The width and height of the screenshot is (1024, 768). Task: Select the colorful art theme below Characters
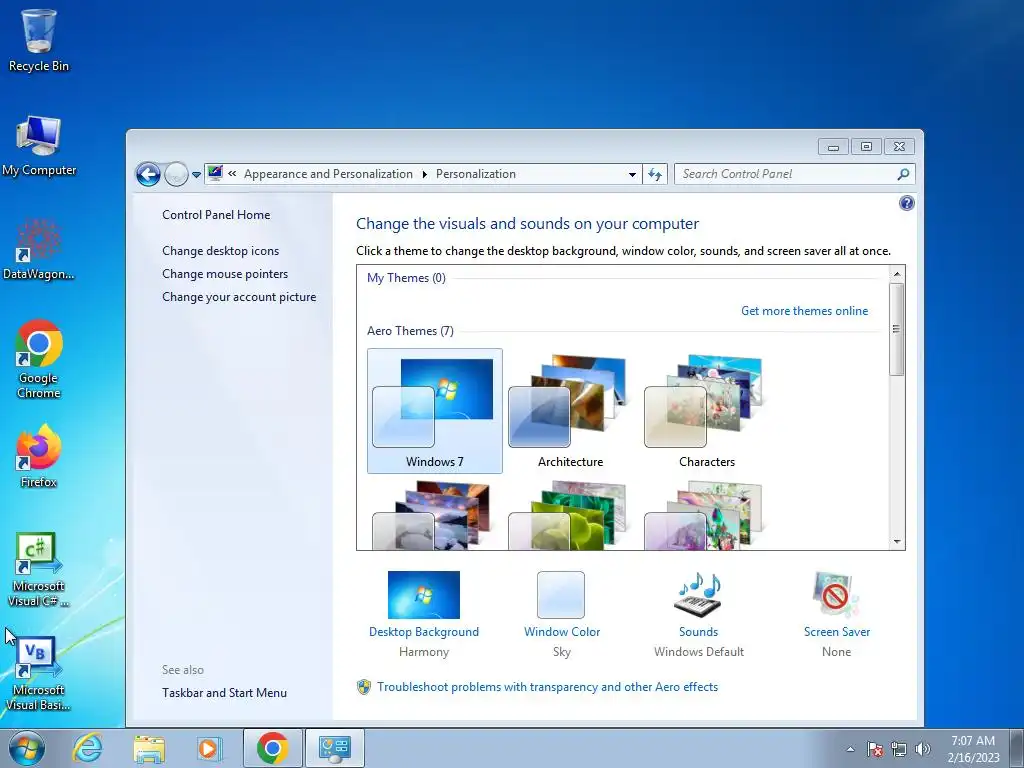point(704,516)
